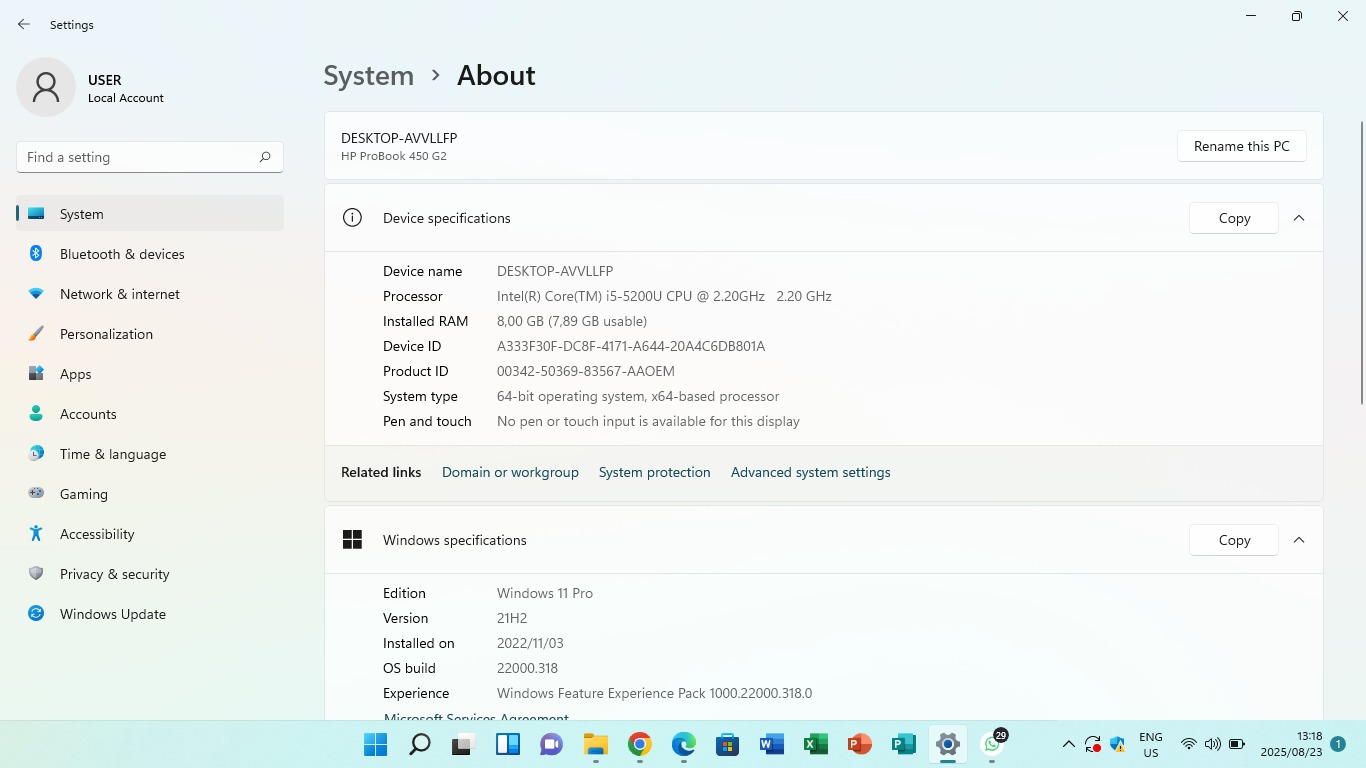Collapse the Windows specifications section

tap(1299, 540)
